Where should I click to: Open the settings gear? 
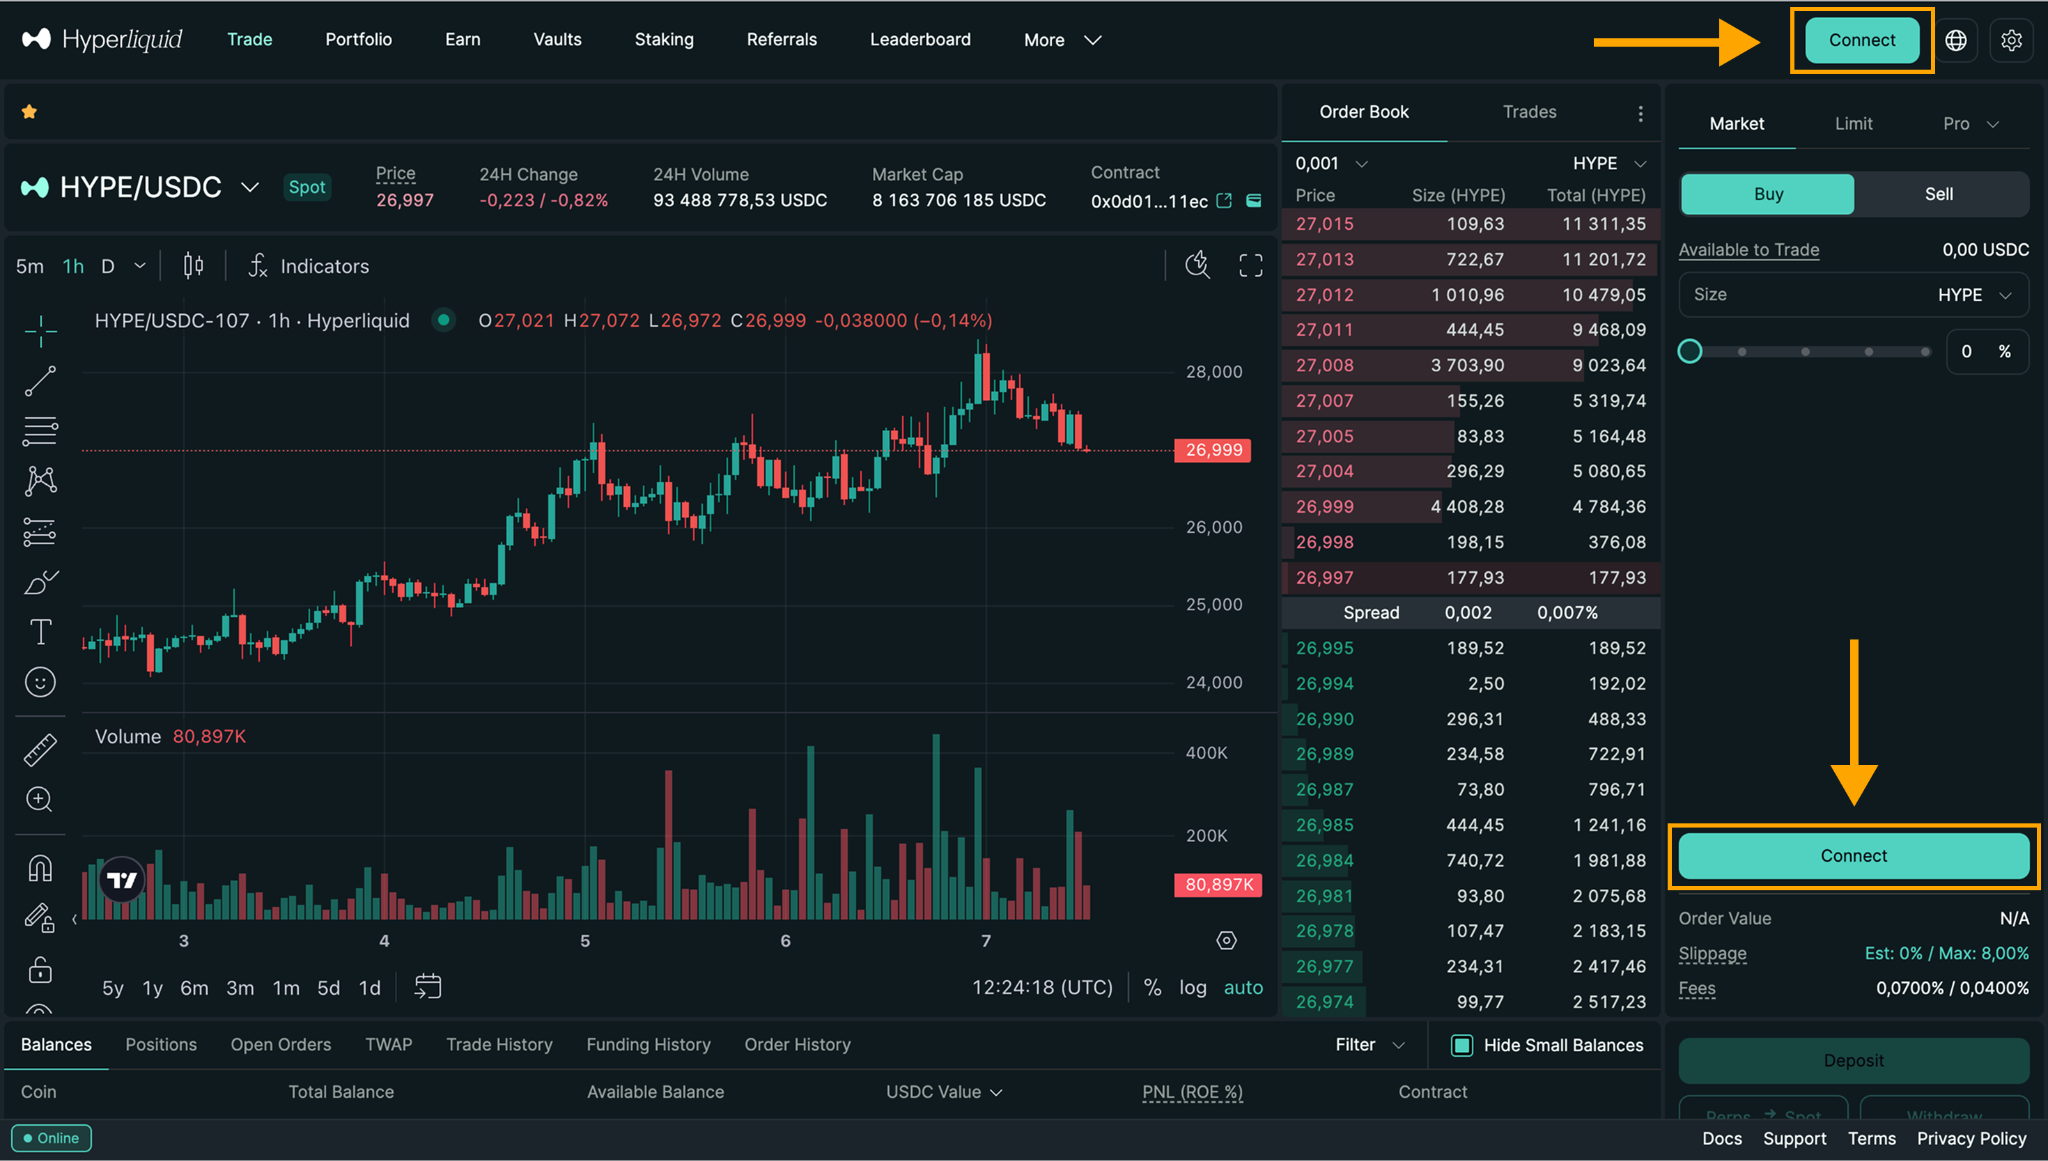click(x=2012, y=40)
